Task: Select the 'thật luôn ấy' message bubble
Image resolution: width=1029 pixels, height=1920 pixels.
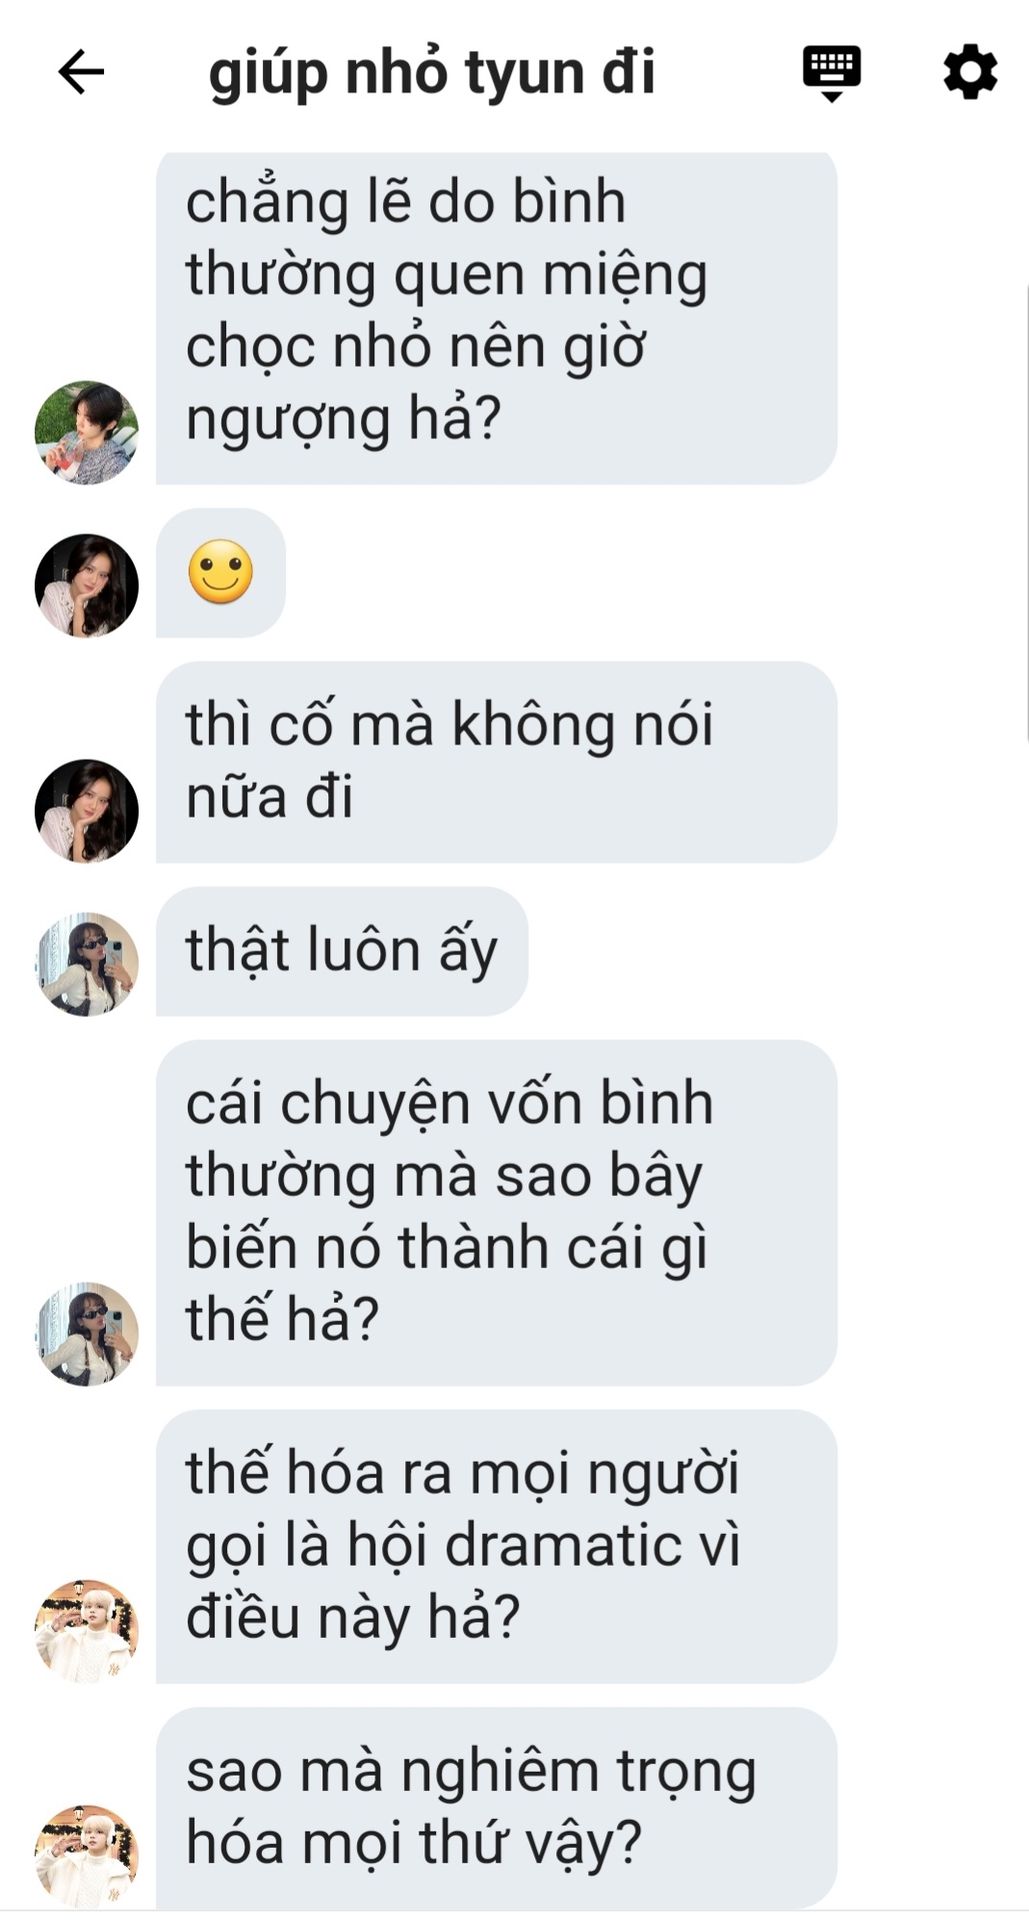Action: pyautogui.click(x=342, y=951)
